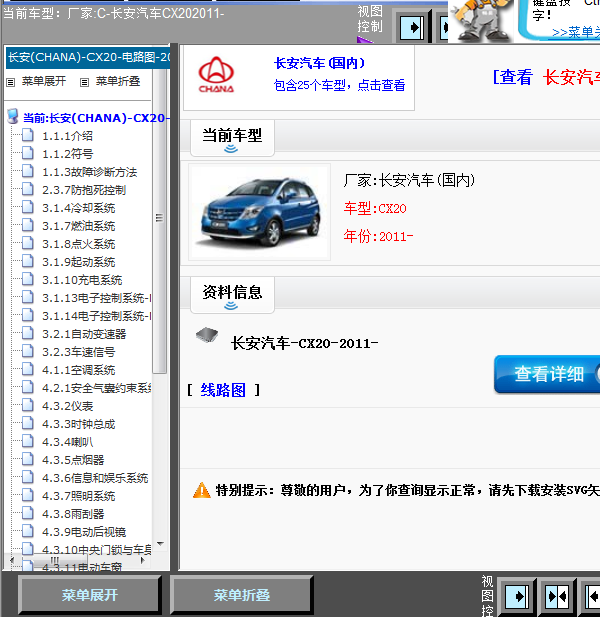The image size is (600, 617).
Task: Open 4.3.7照明系统 item
Action: [78, 496]
